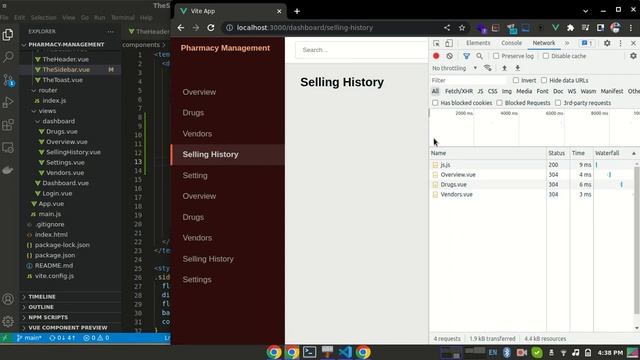Open the Chrome extensions puzzle icon
Viewport: 640px width, 360px height.
[x=570, y=28]
